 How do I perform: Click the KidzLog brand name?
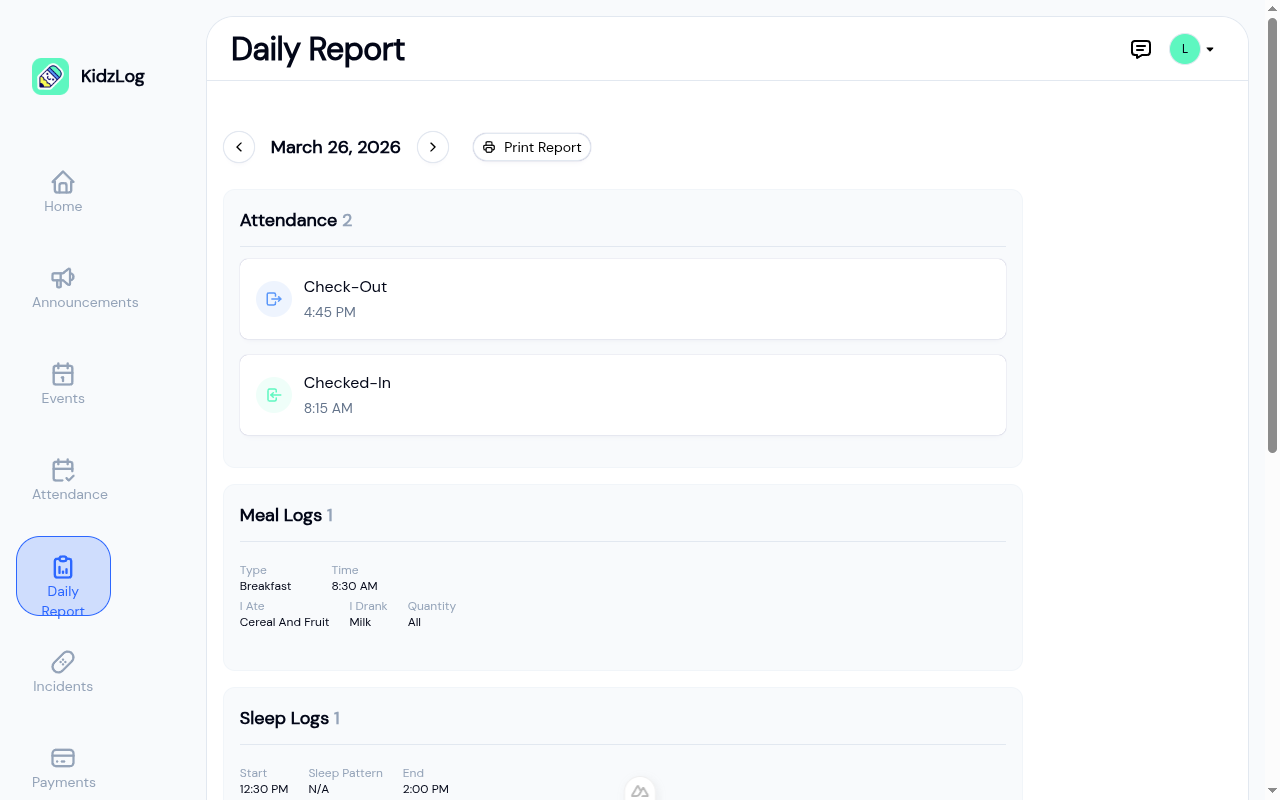[x=113, y=76]
